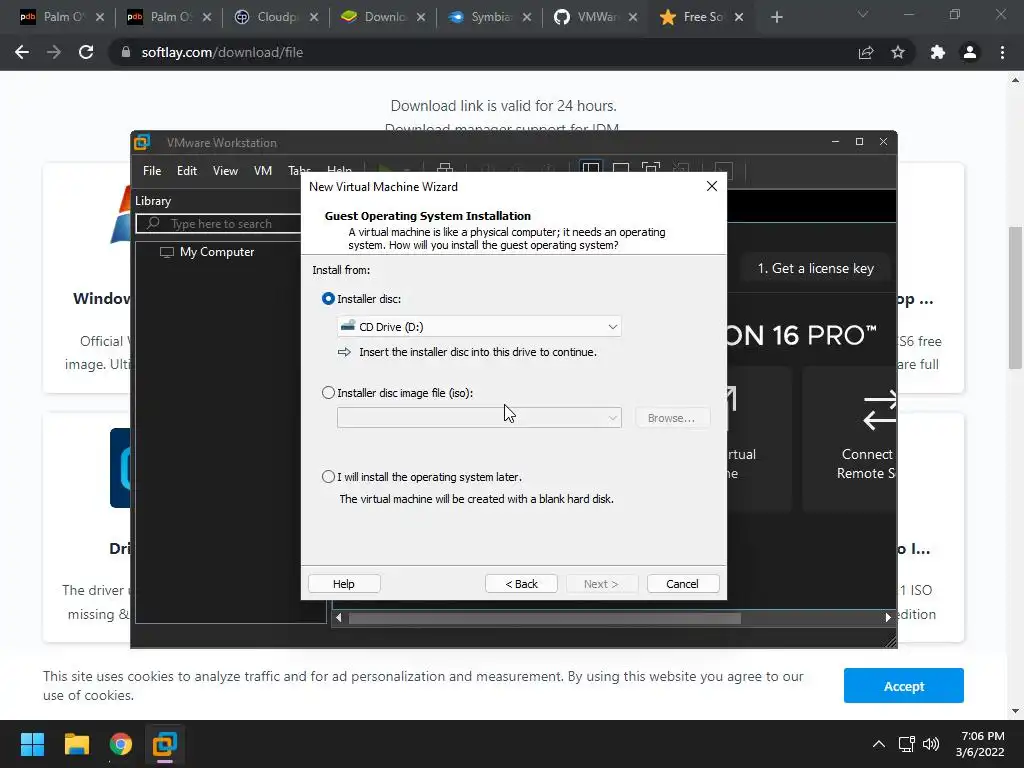Click the Library search field in VMware
This screenshot has width=1024, height=768.
tap(219, 223)
